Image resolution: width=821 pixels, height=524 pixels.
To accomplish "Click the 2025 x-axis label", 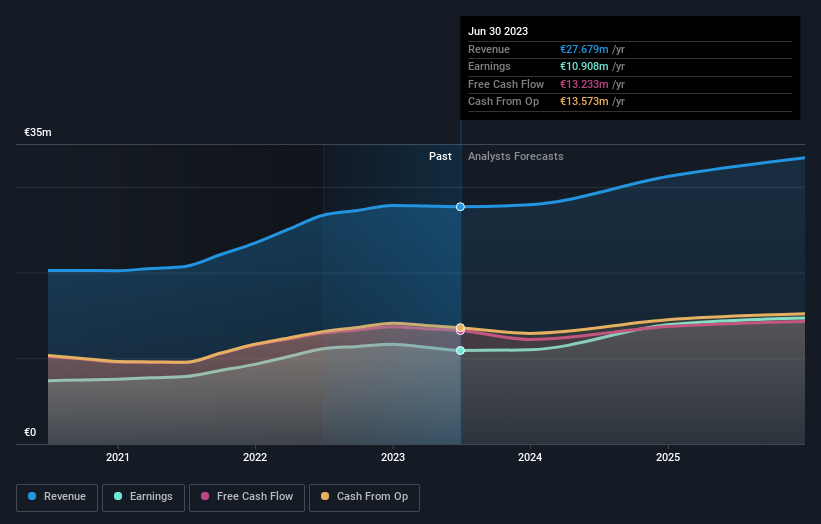I will 668,458.
